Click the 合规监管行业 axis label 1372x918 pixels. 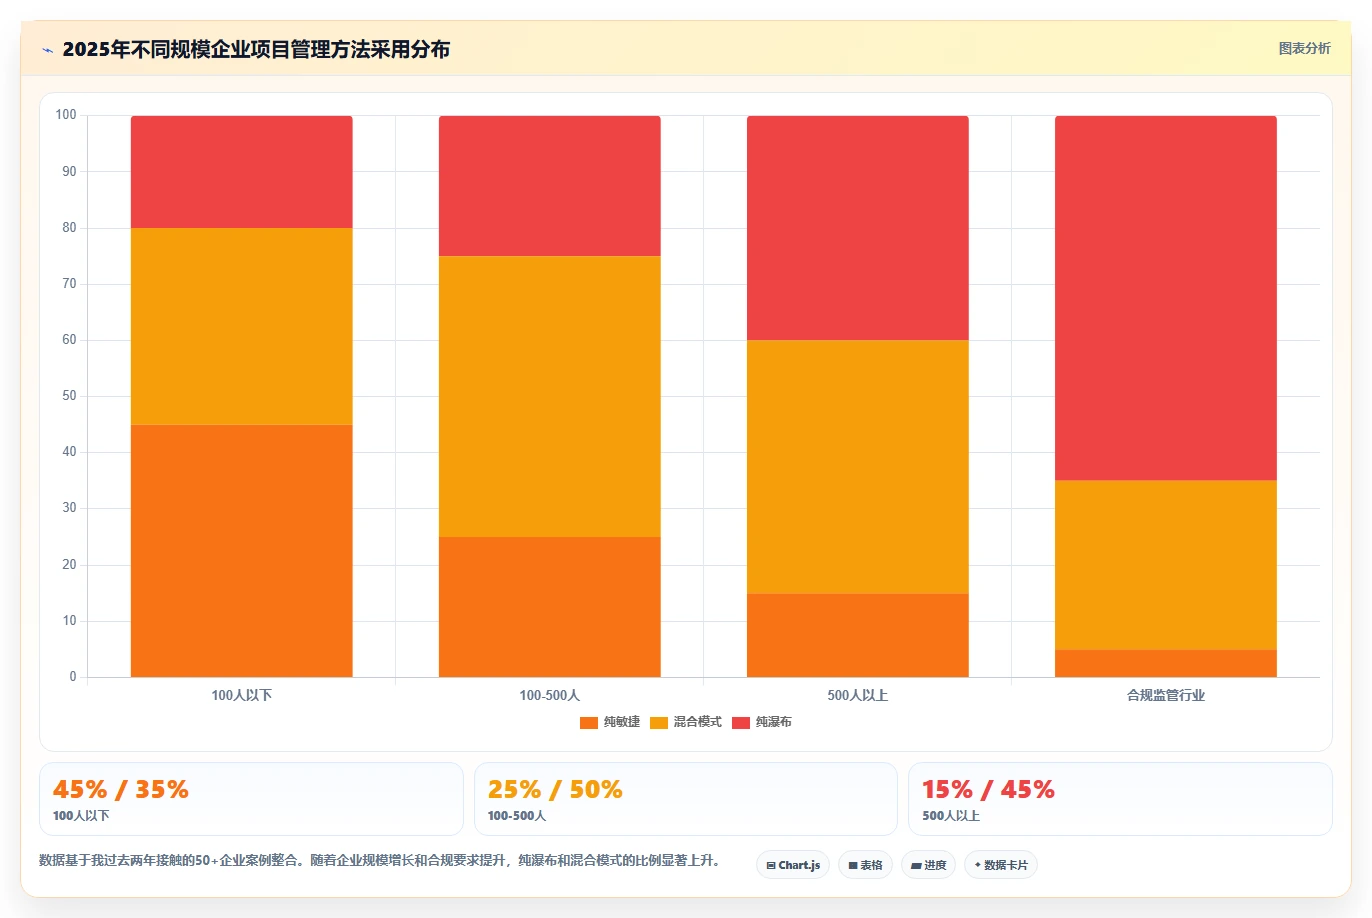pos(1166,695)
